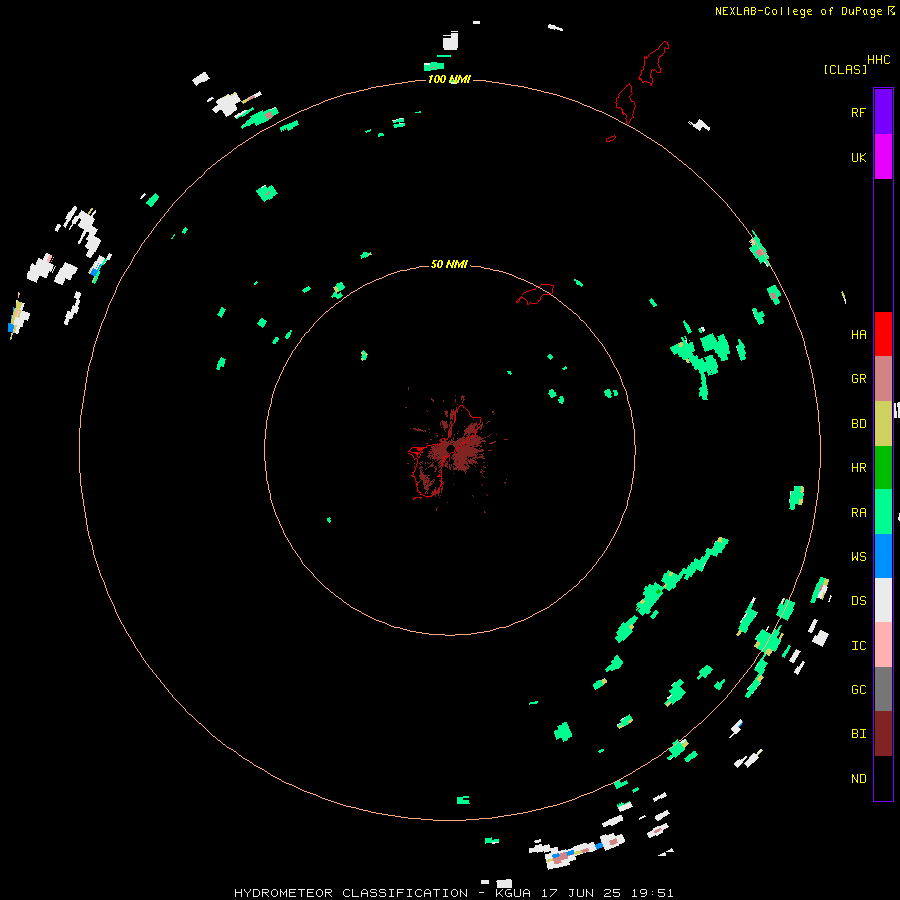The height and width of the screenshot is (900, 900).
Task: Click the black radar site dot at center
Action: (451, 448)
